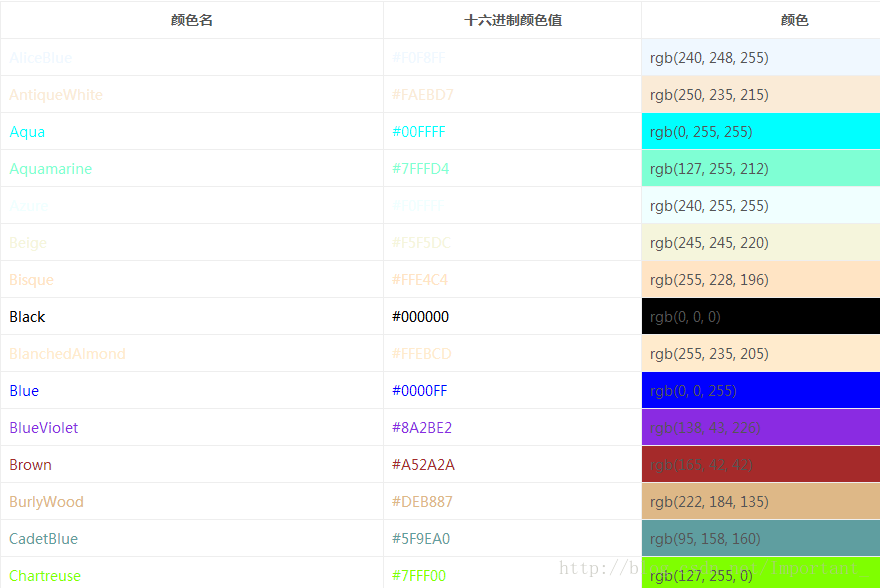The width and height of the screenshot is (880, 588).
Task: Select the CadetBlue color name
Action: tap(43, 539)
